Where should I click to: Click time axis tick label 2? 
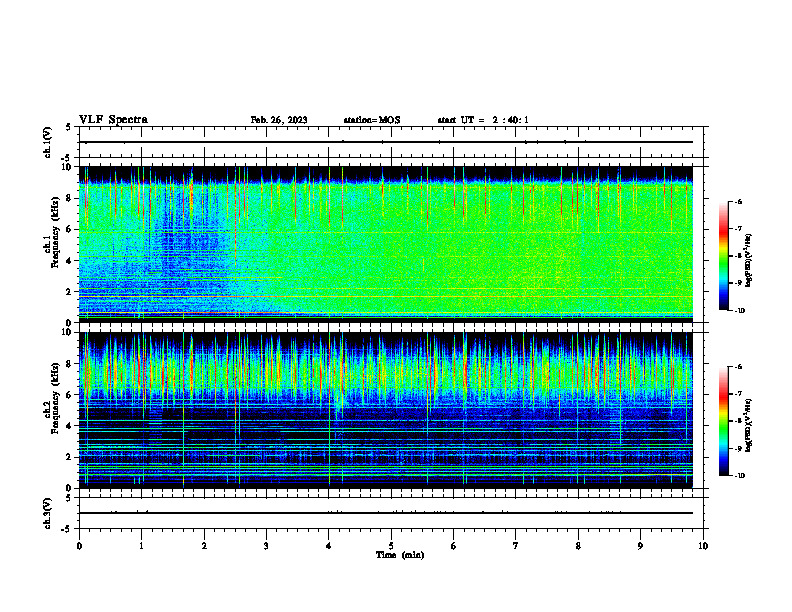pos(204,546)
